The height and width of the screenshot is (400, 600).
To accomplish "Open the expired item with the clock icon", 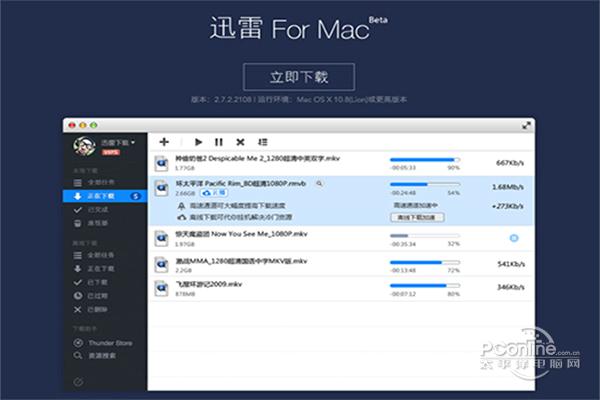I will tap(91, 296).
